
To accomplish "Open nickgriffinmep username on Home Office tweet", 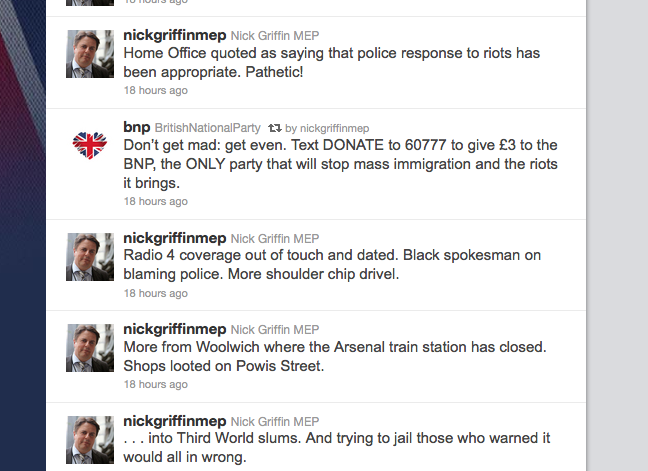I will (x=174, y=37).
